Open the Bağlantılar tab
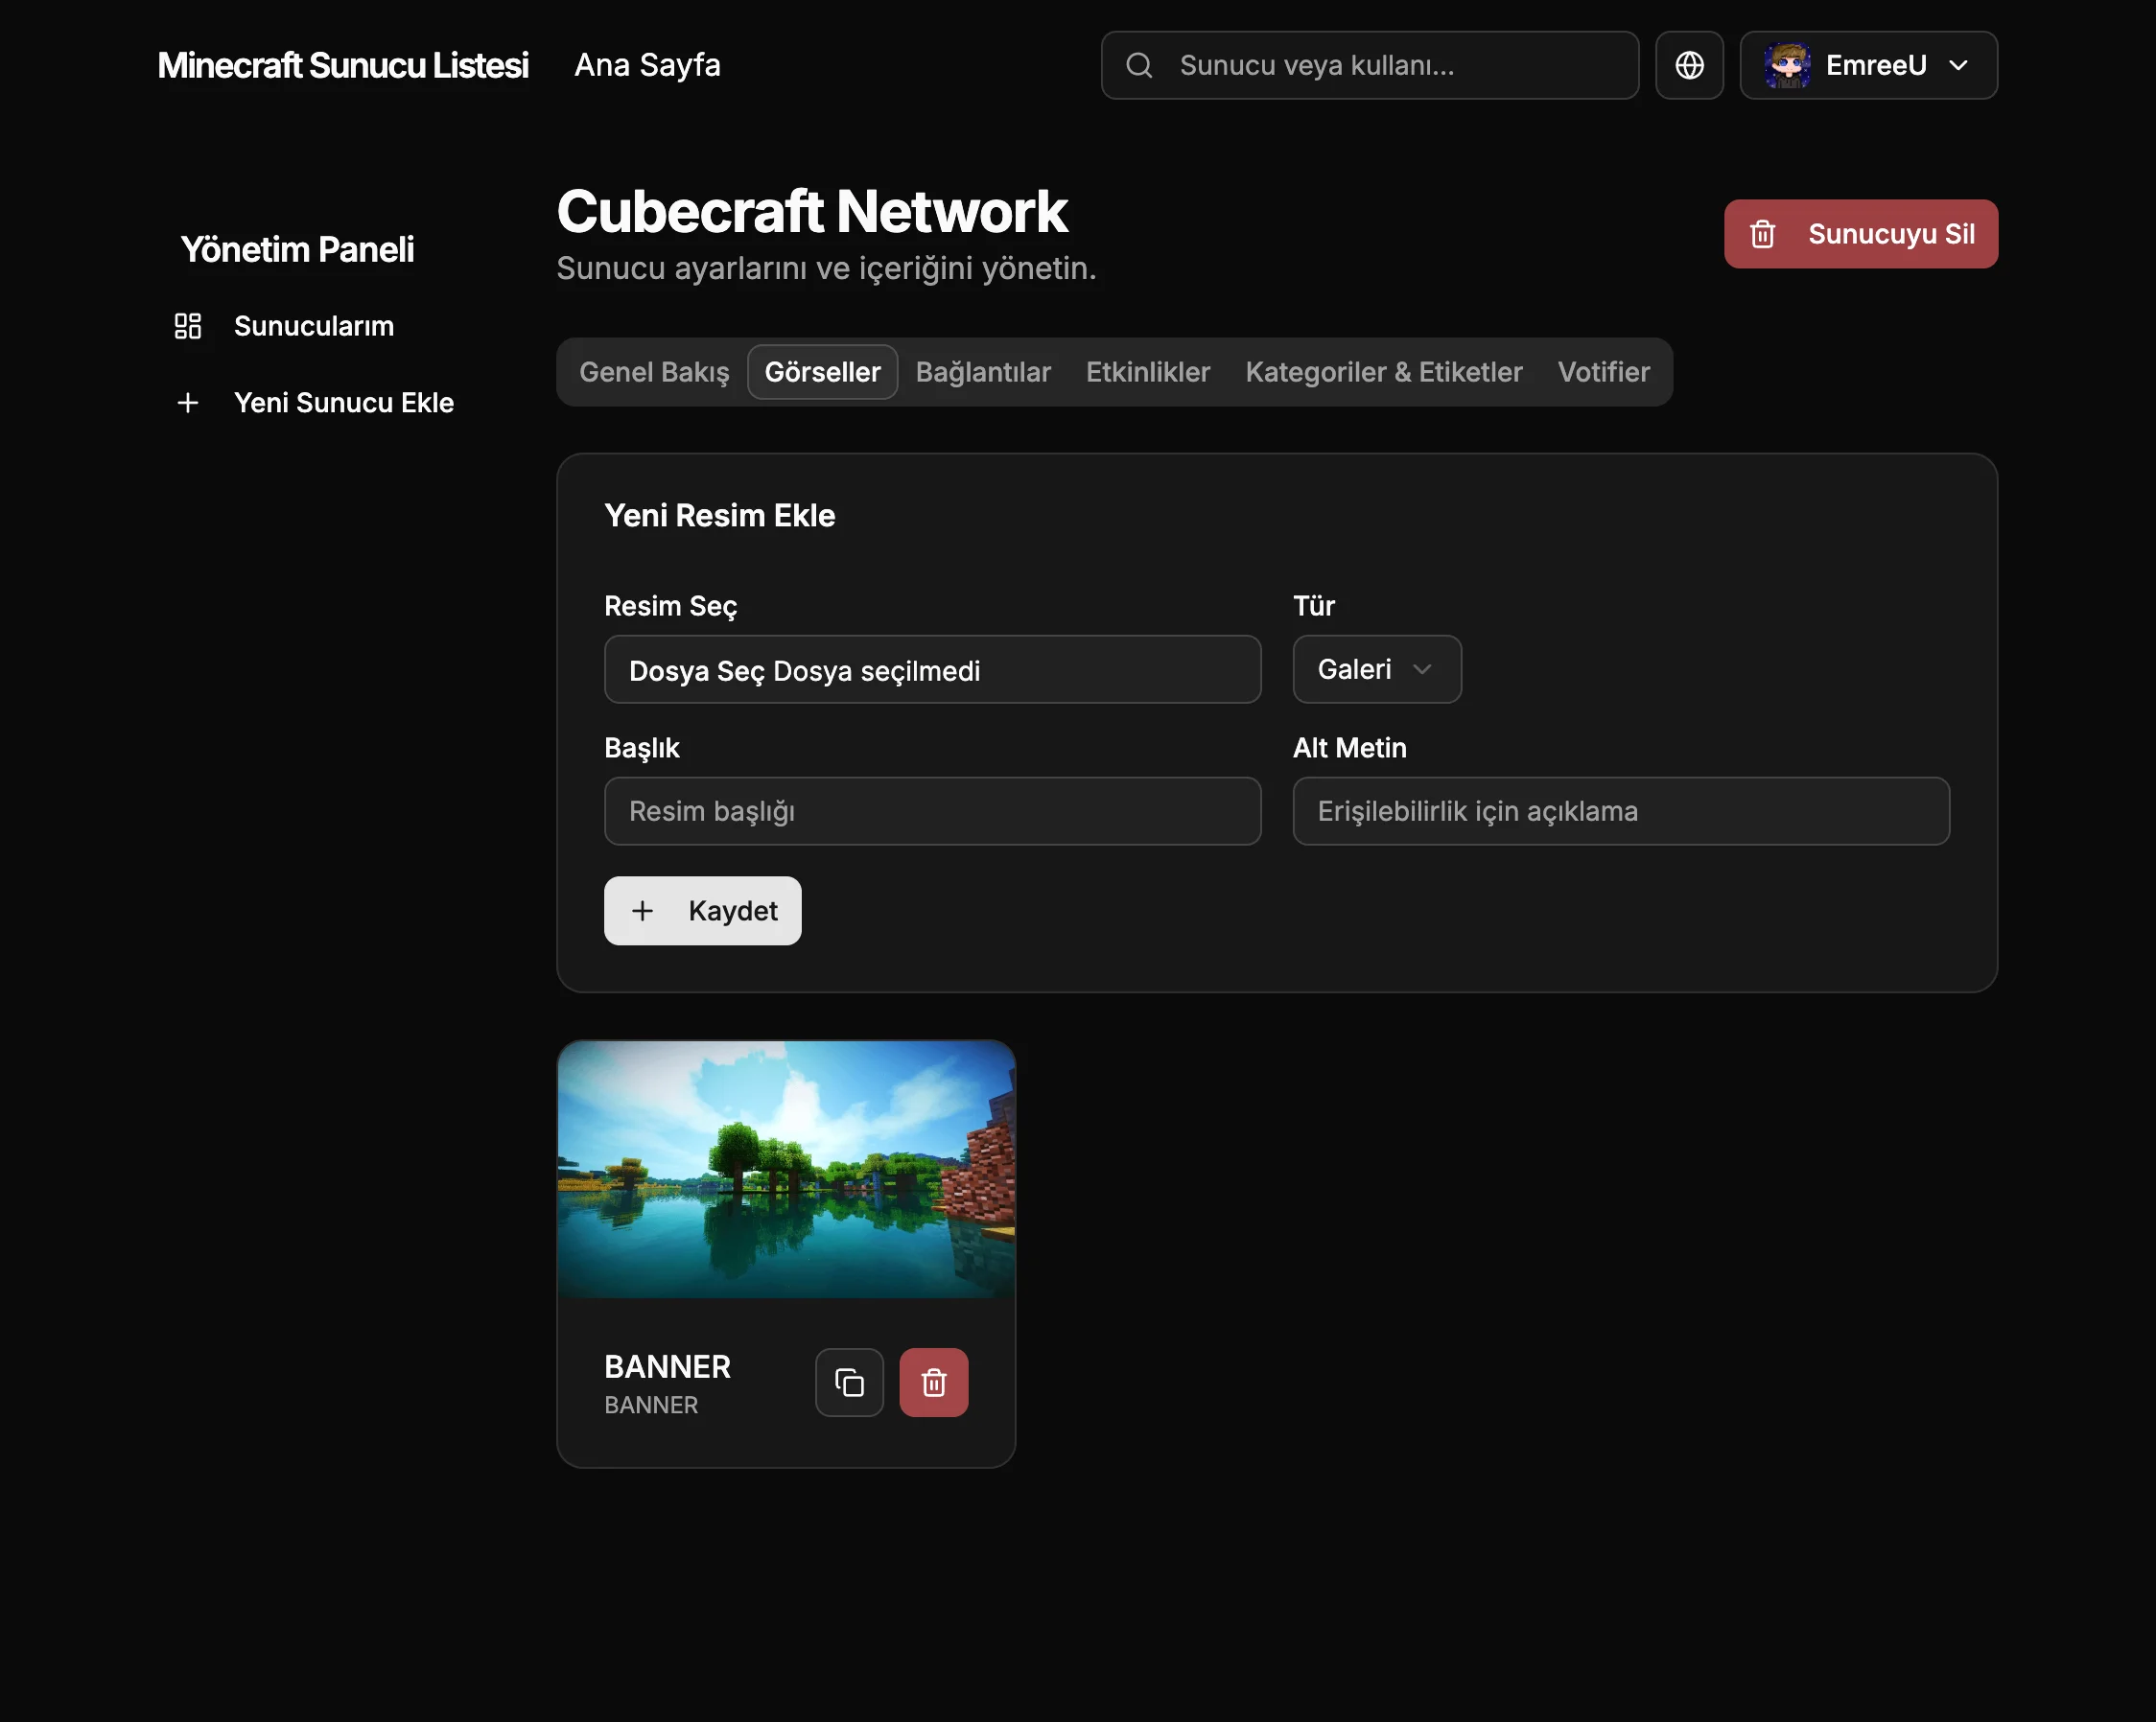Viewport: 2156px width, 1722px height. pyautogui.click(x=983, y=372)
